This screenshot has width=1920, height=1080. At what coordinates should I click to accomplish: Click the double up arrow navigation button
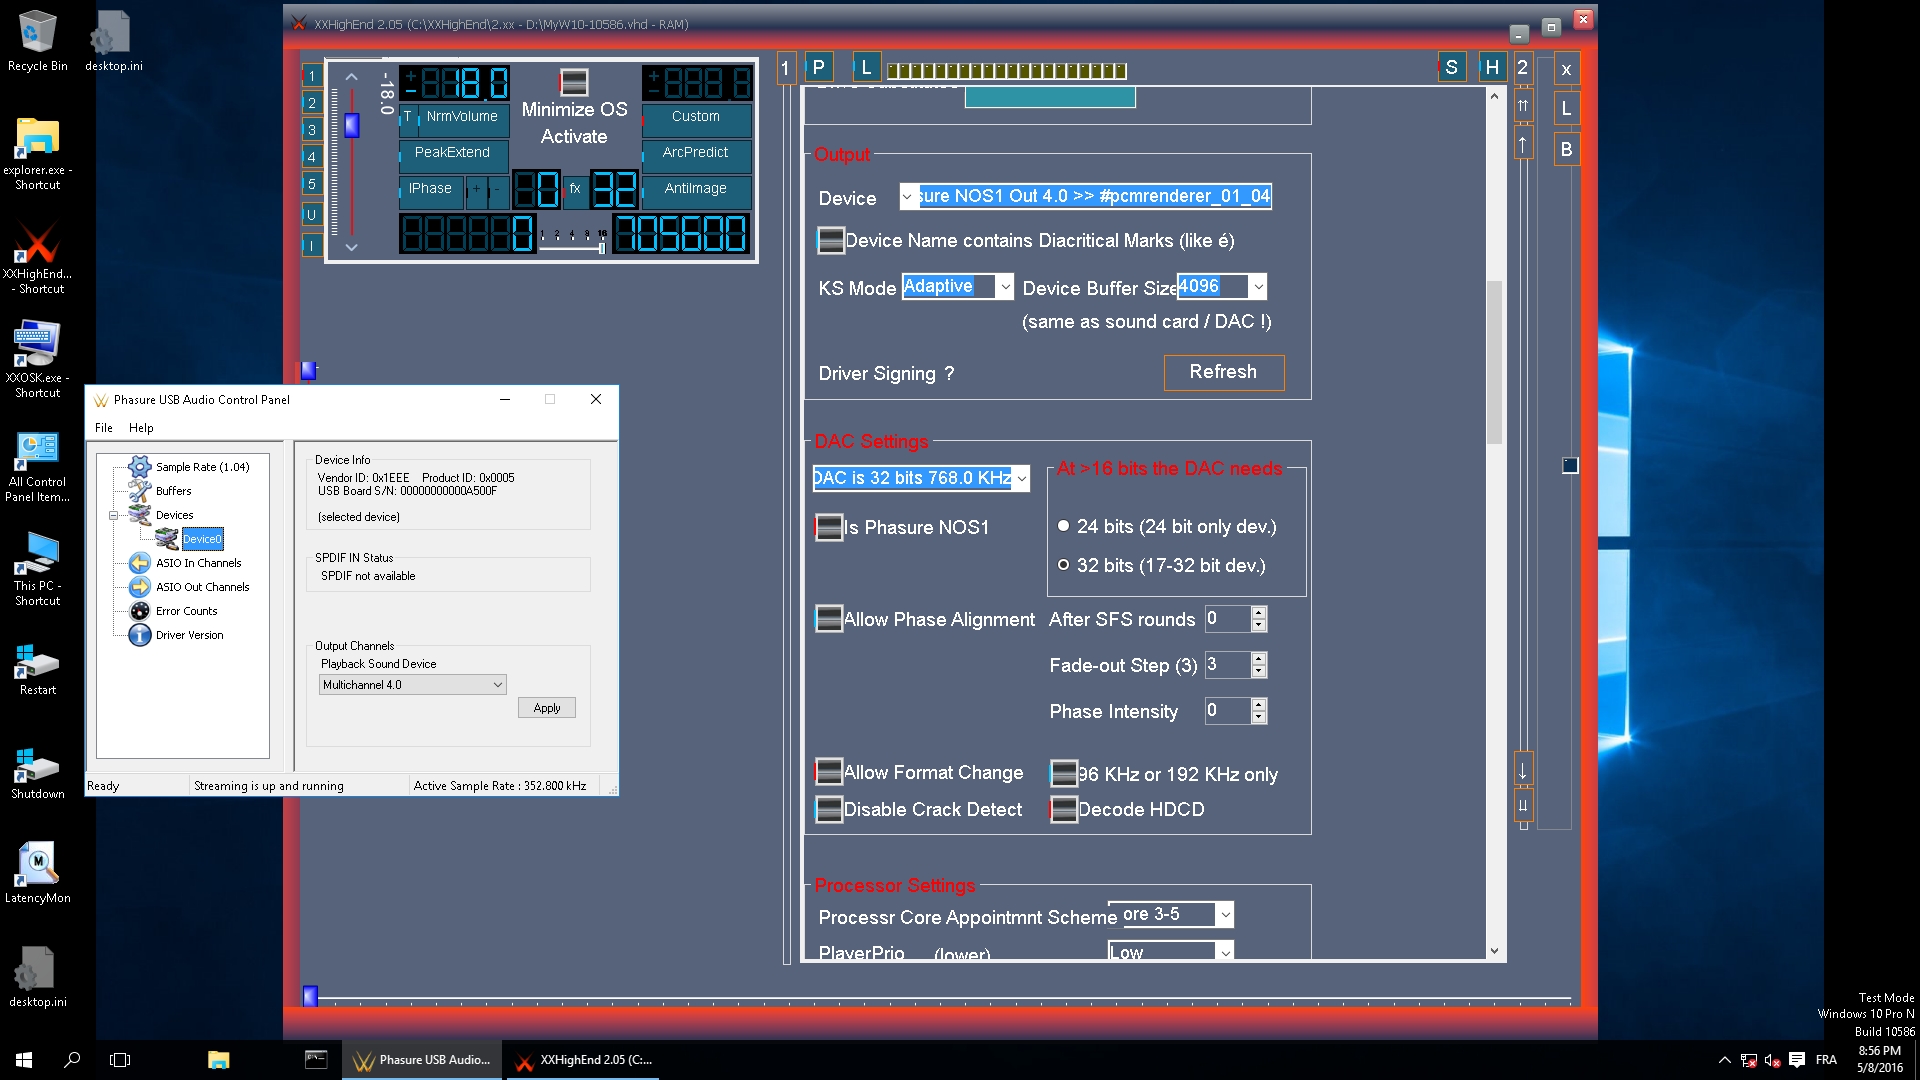(1523, 106)
